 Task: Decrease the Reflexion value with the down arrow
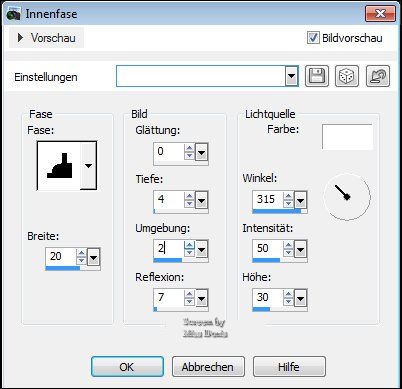point(189,301)
